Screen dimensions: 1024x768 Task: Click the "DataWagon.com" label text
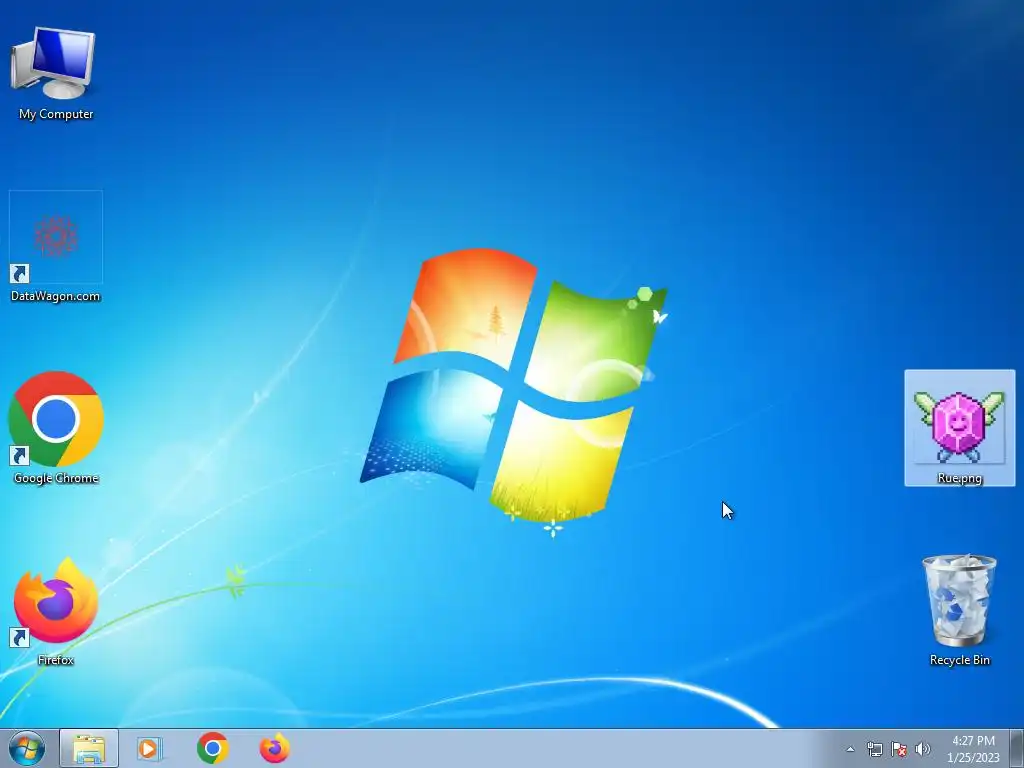pyautogui.click(x=56, y=296)
